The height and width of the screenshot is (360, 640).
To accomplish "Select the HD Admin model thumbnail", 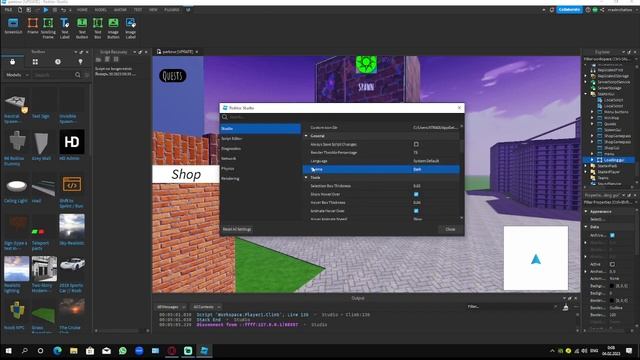I will [72, 142].
